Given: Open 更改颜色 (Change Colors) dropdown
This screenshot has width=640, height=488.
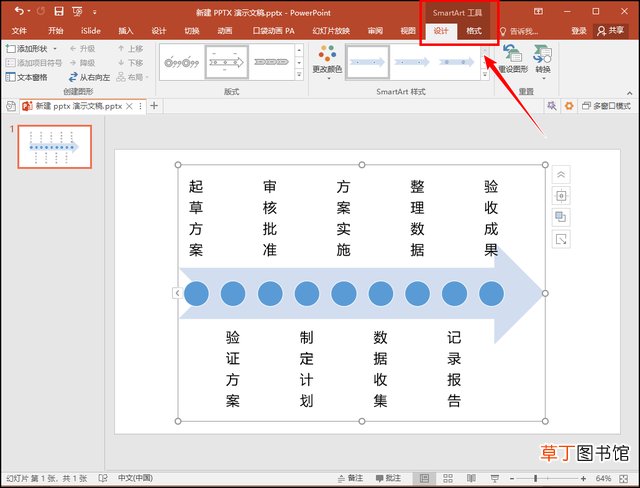Looking at the screenshot, I should [x=327, y=62].
